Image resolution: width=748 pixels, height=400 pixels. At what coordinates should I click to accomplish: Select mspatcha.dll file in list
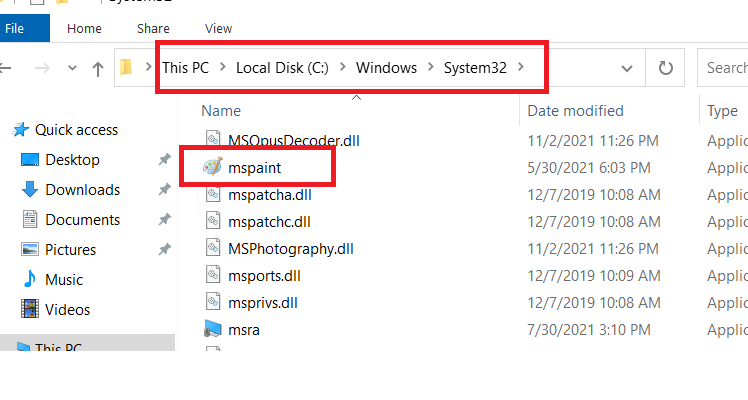click(264, 194)
